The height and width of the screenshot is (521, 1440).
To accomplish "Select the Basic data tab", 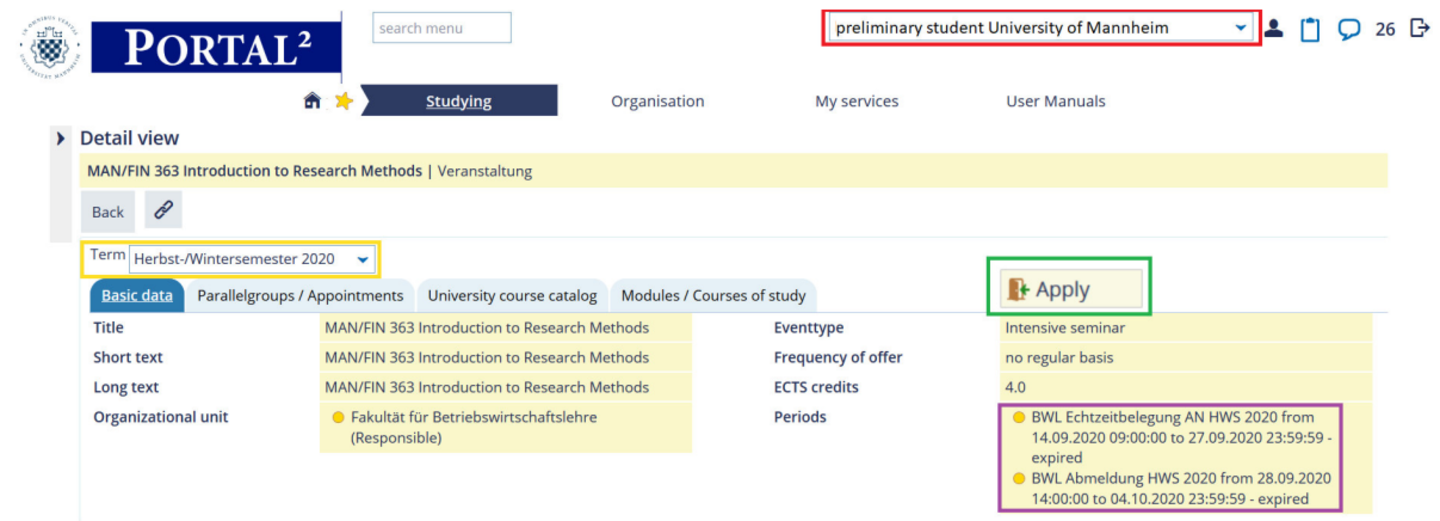I will (x=137, y=295).
